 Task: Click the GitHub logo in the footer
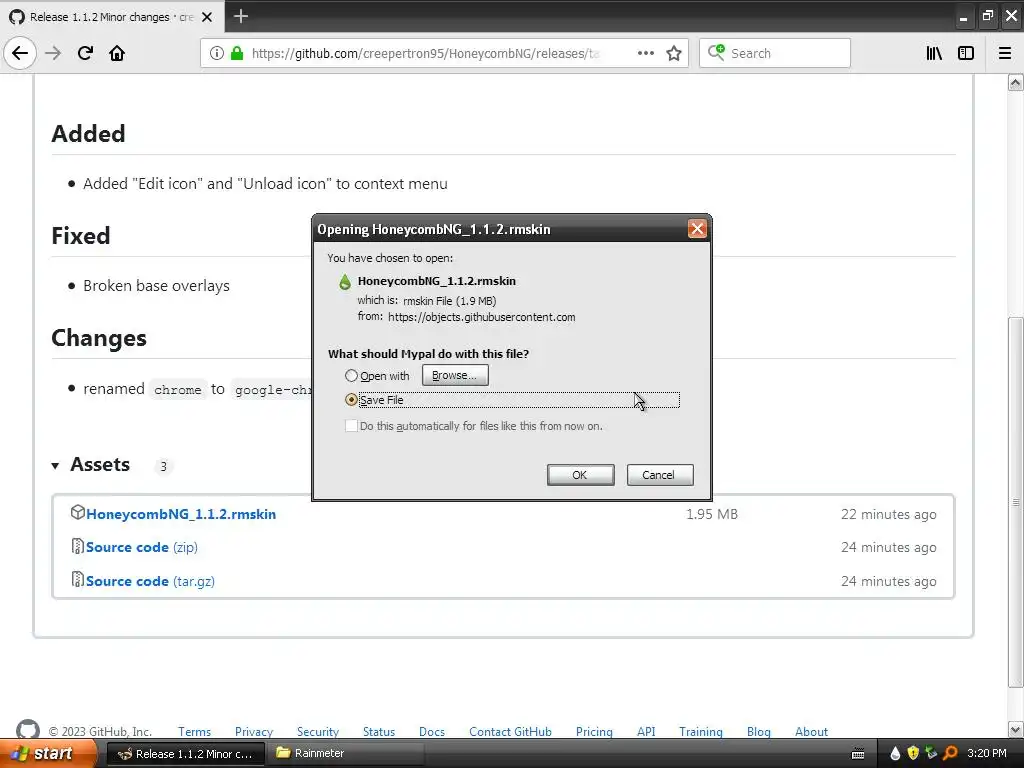(x=27, y=730)
